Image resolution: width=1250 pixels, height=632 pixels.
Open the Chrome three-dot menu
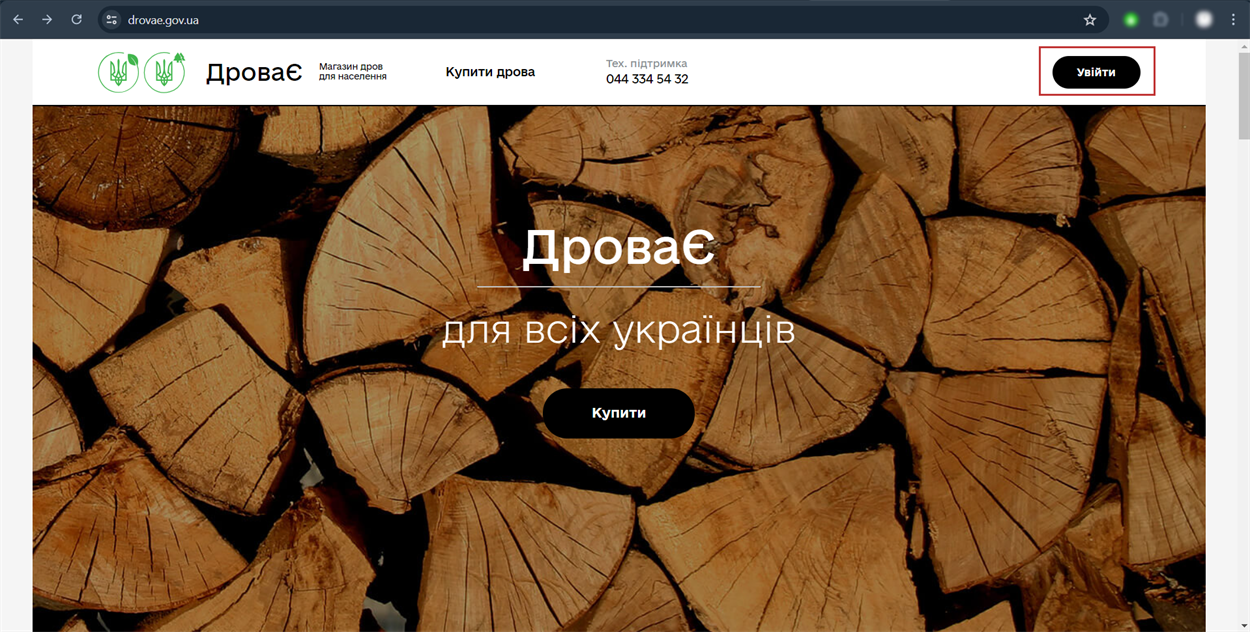point(1233,19)
